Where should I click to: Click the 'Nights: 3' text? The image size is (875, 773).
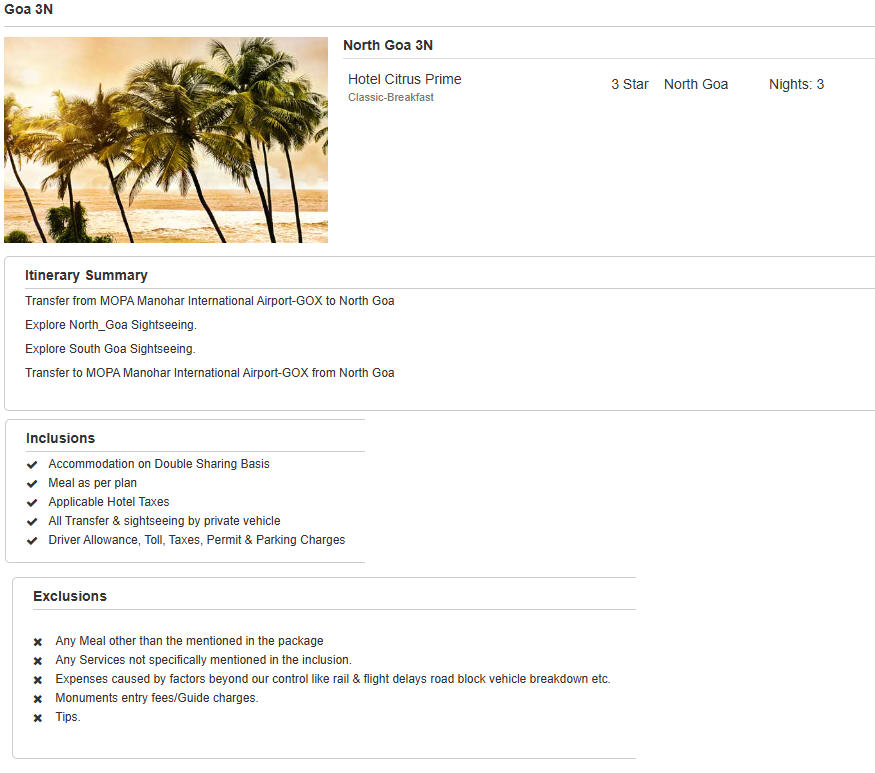(x=796, y=84)
